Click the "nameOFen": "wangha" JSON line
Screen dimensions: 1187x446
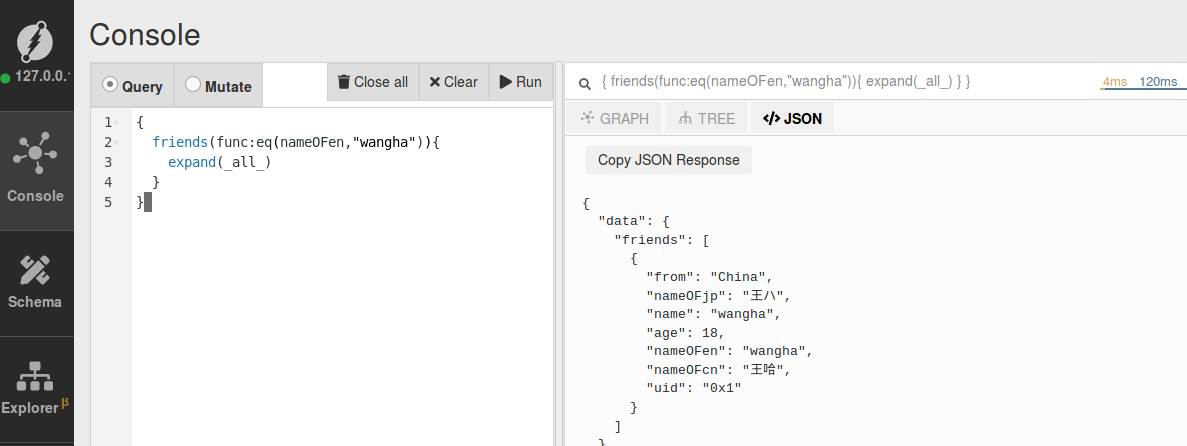point(729,351)
